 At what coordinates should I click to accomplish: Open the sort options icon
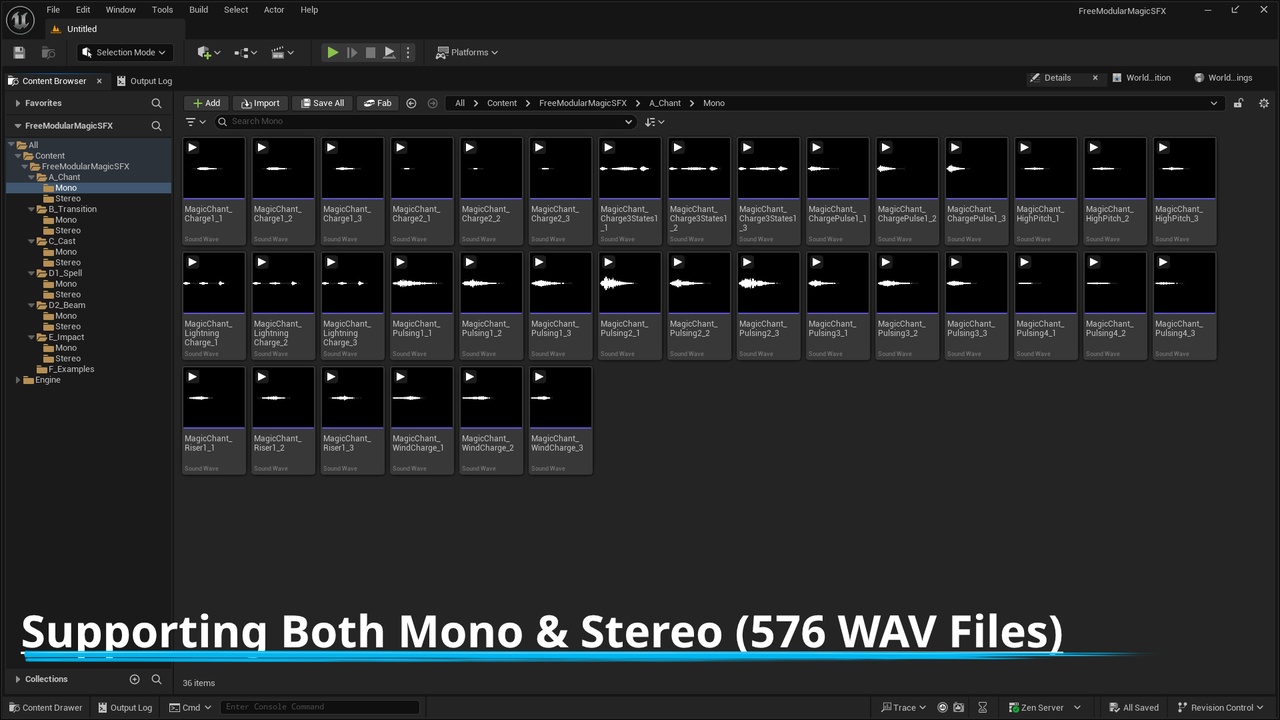coord(655,121)
